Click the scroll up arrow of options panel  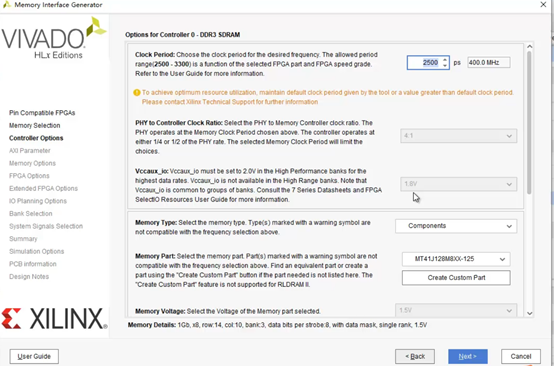[x=529, y=47]
